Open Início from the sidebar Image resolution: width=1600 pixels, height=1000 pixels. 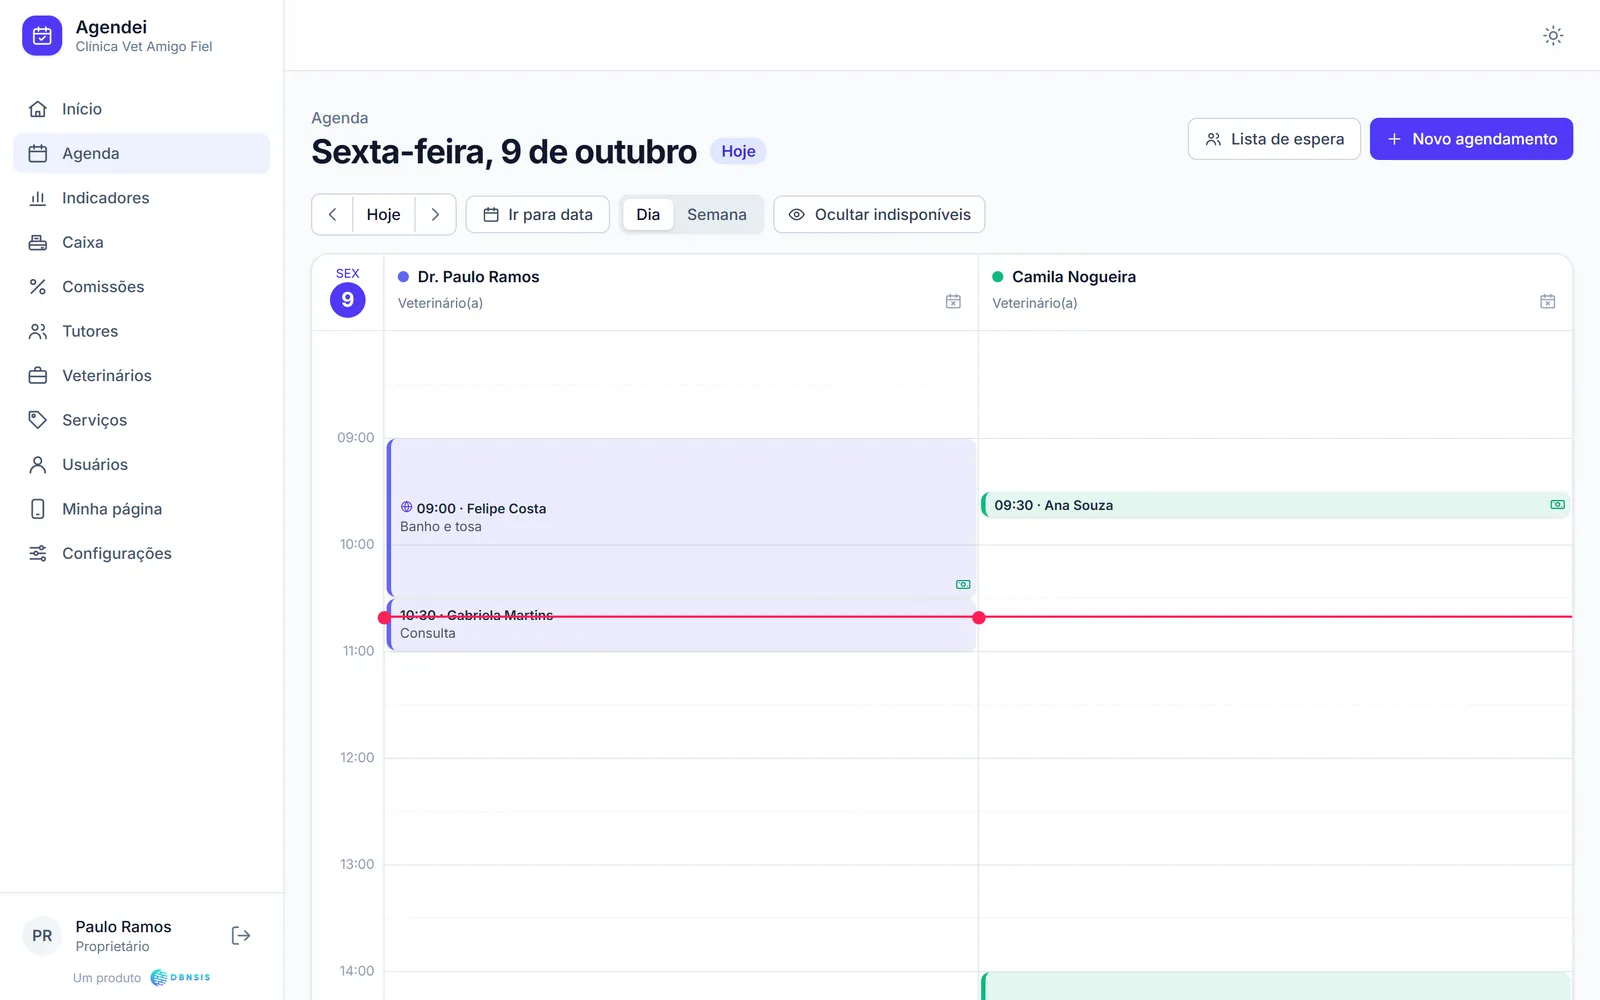(x=142, y=109)
